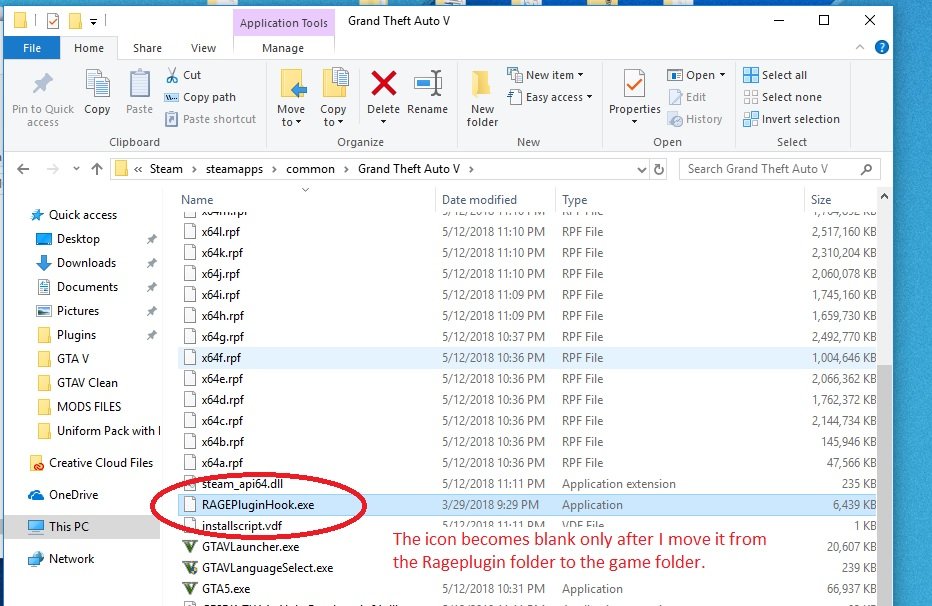
Task: Click the Cut scissors option
Action: tap(183, 75)
